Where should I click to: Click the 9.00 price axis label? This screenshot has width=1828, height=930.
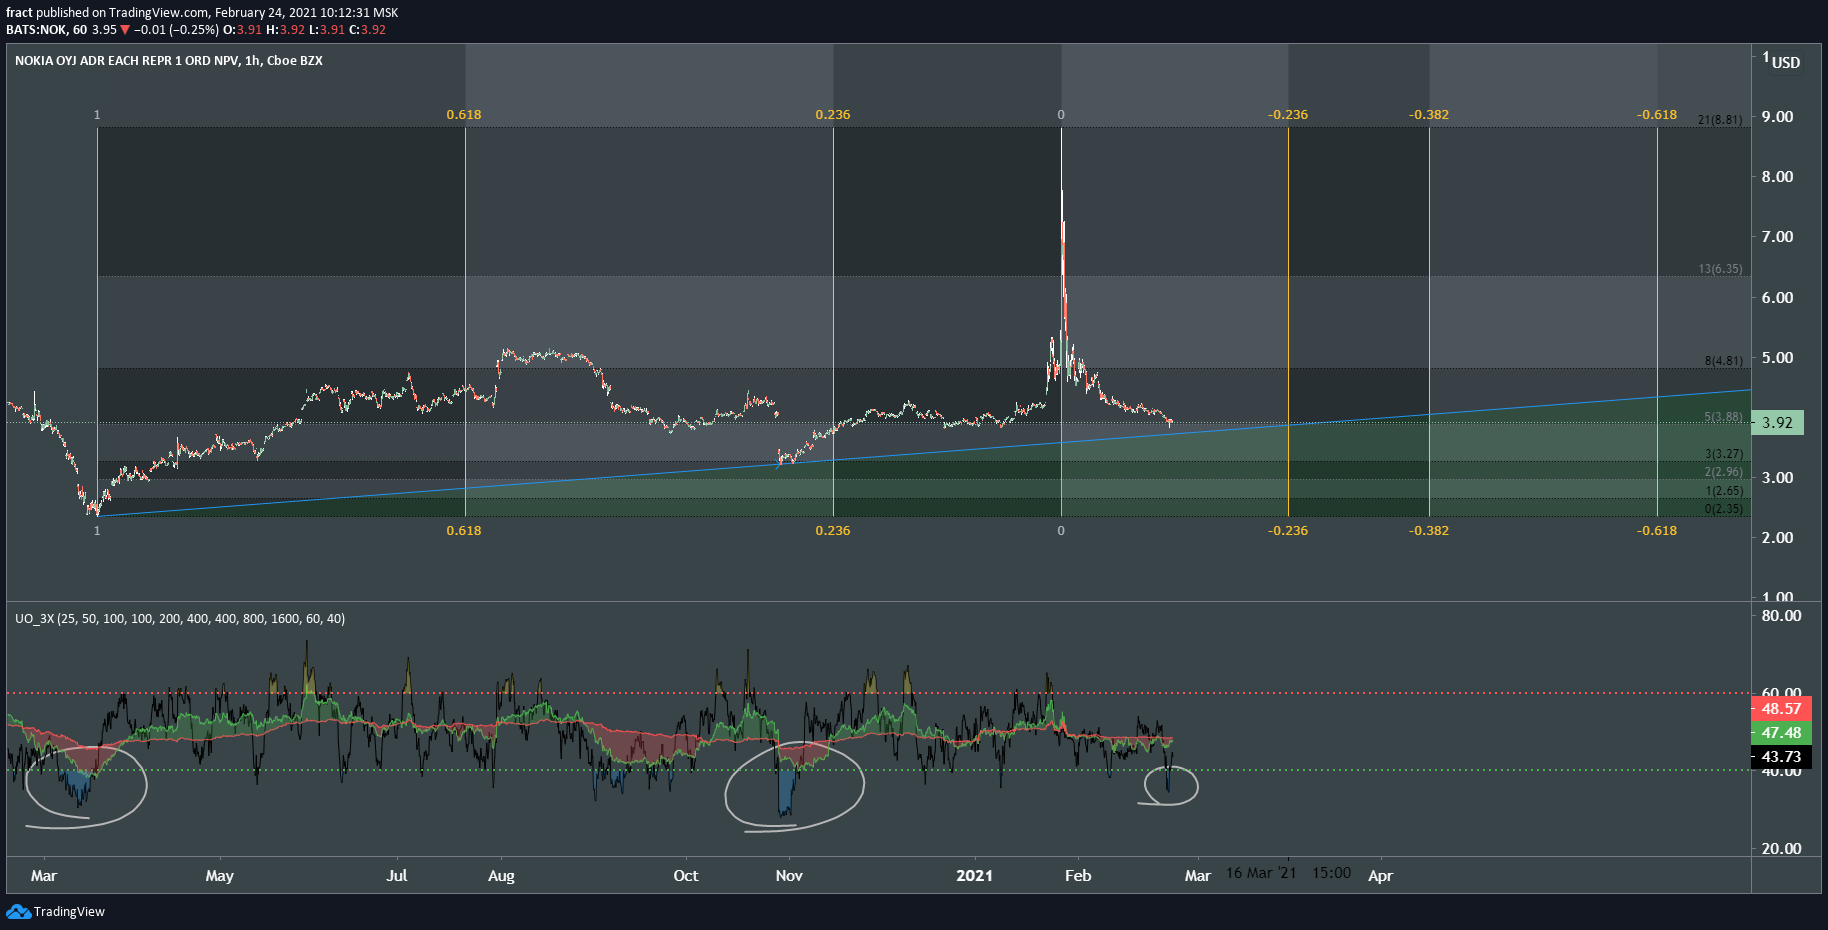point(1777,117)
